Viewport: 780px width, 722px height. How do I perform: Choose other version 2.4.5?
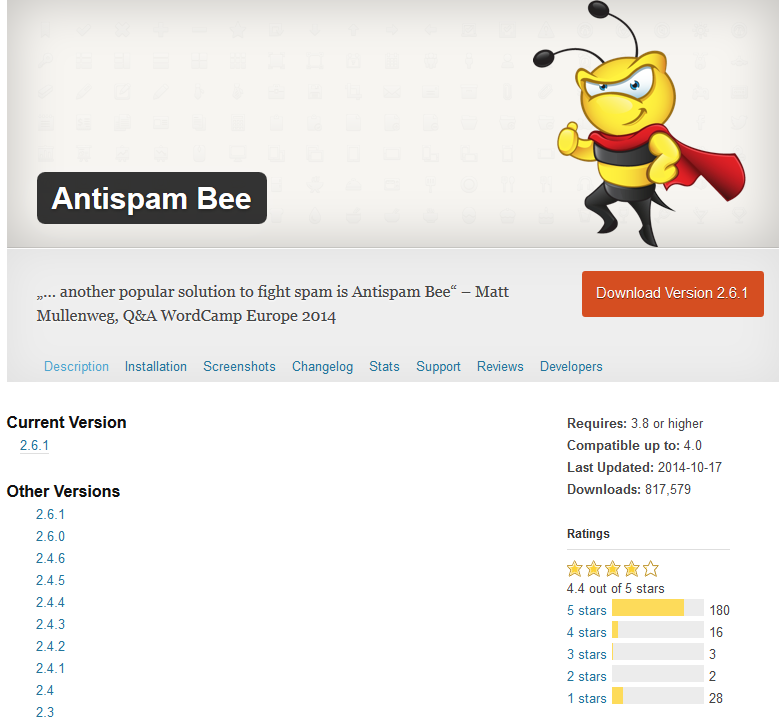click(x=50, y=580)
